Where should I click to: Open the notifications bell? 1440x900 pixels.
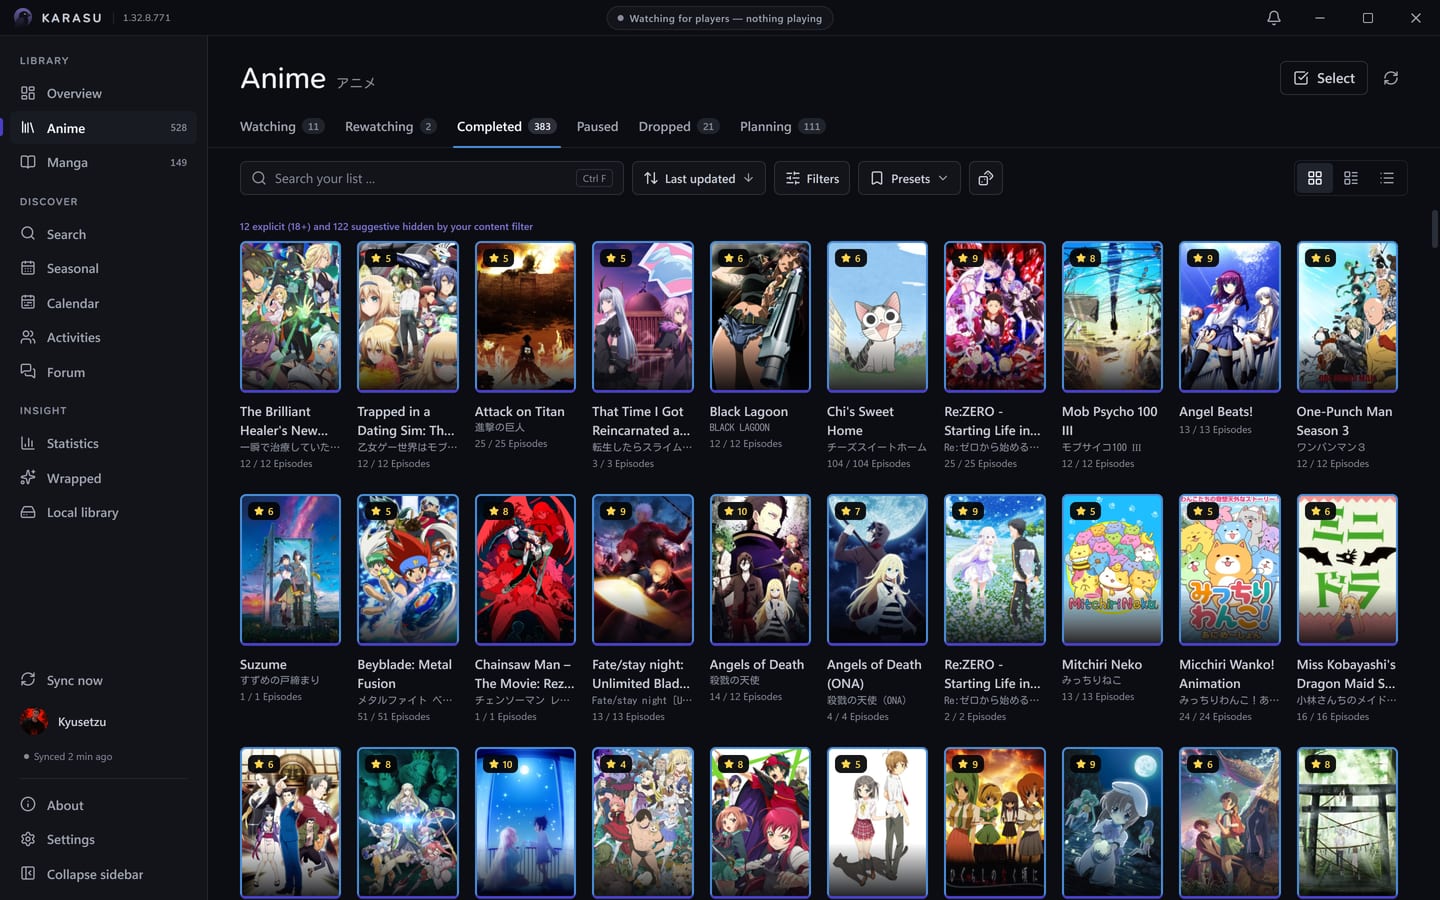[1273, 18]
